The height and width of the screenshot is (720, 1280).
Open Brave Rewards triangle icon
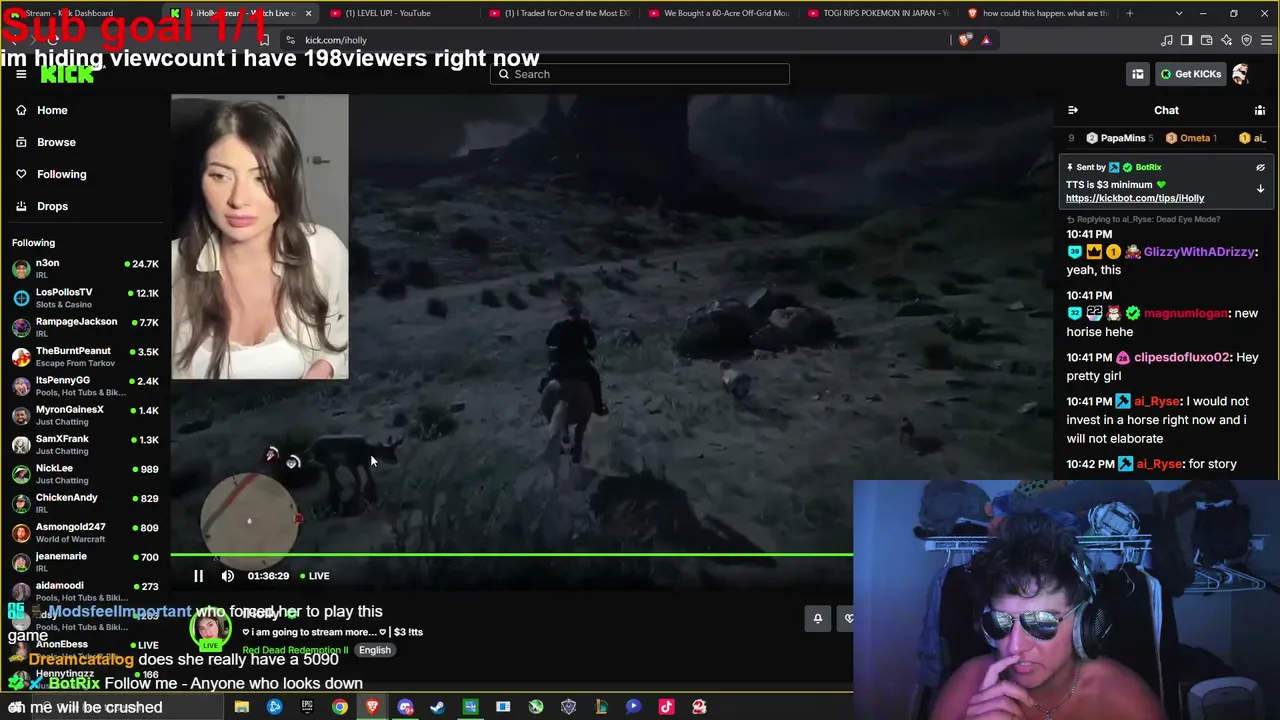(986, 40)
